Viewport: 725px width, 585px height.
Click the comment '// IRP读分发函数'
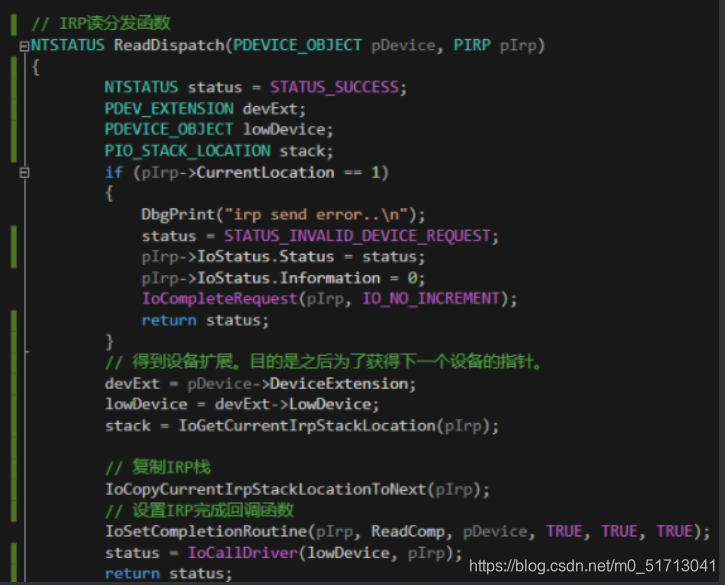[x=101, y=23]
